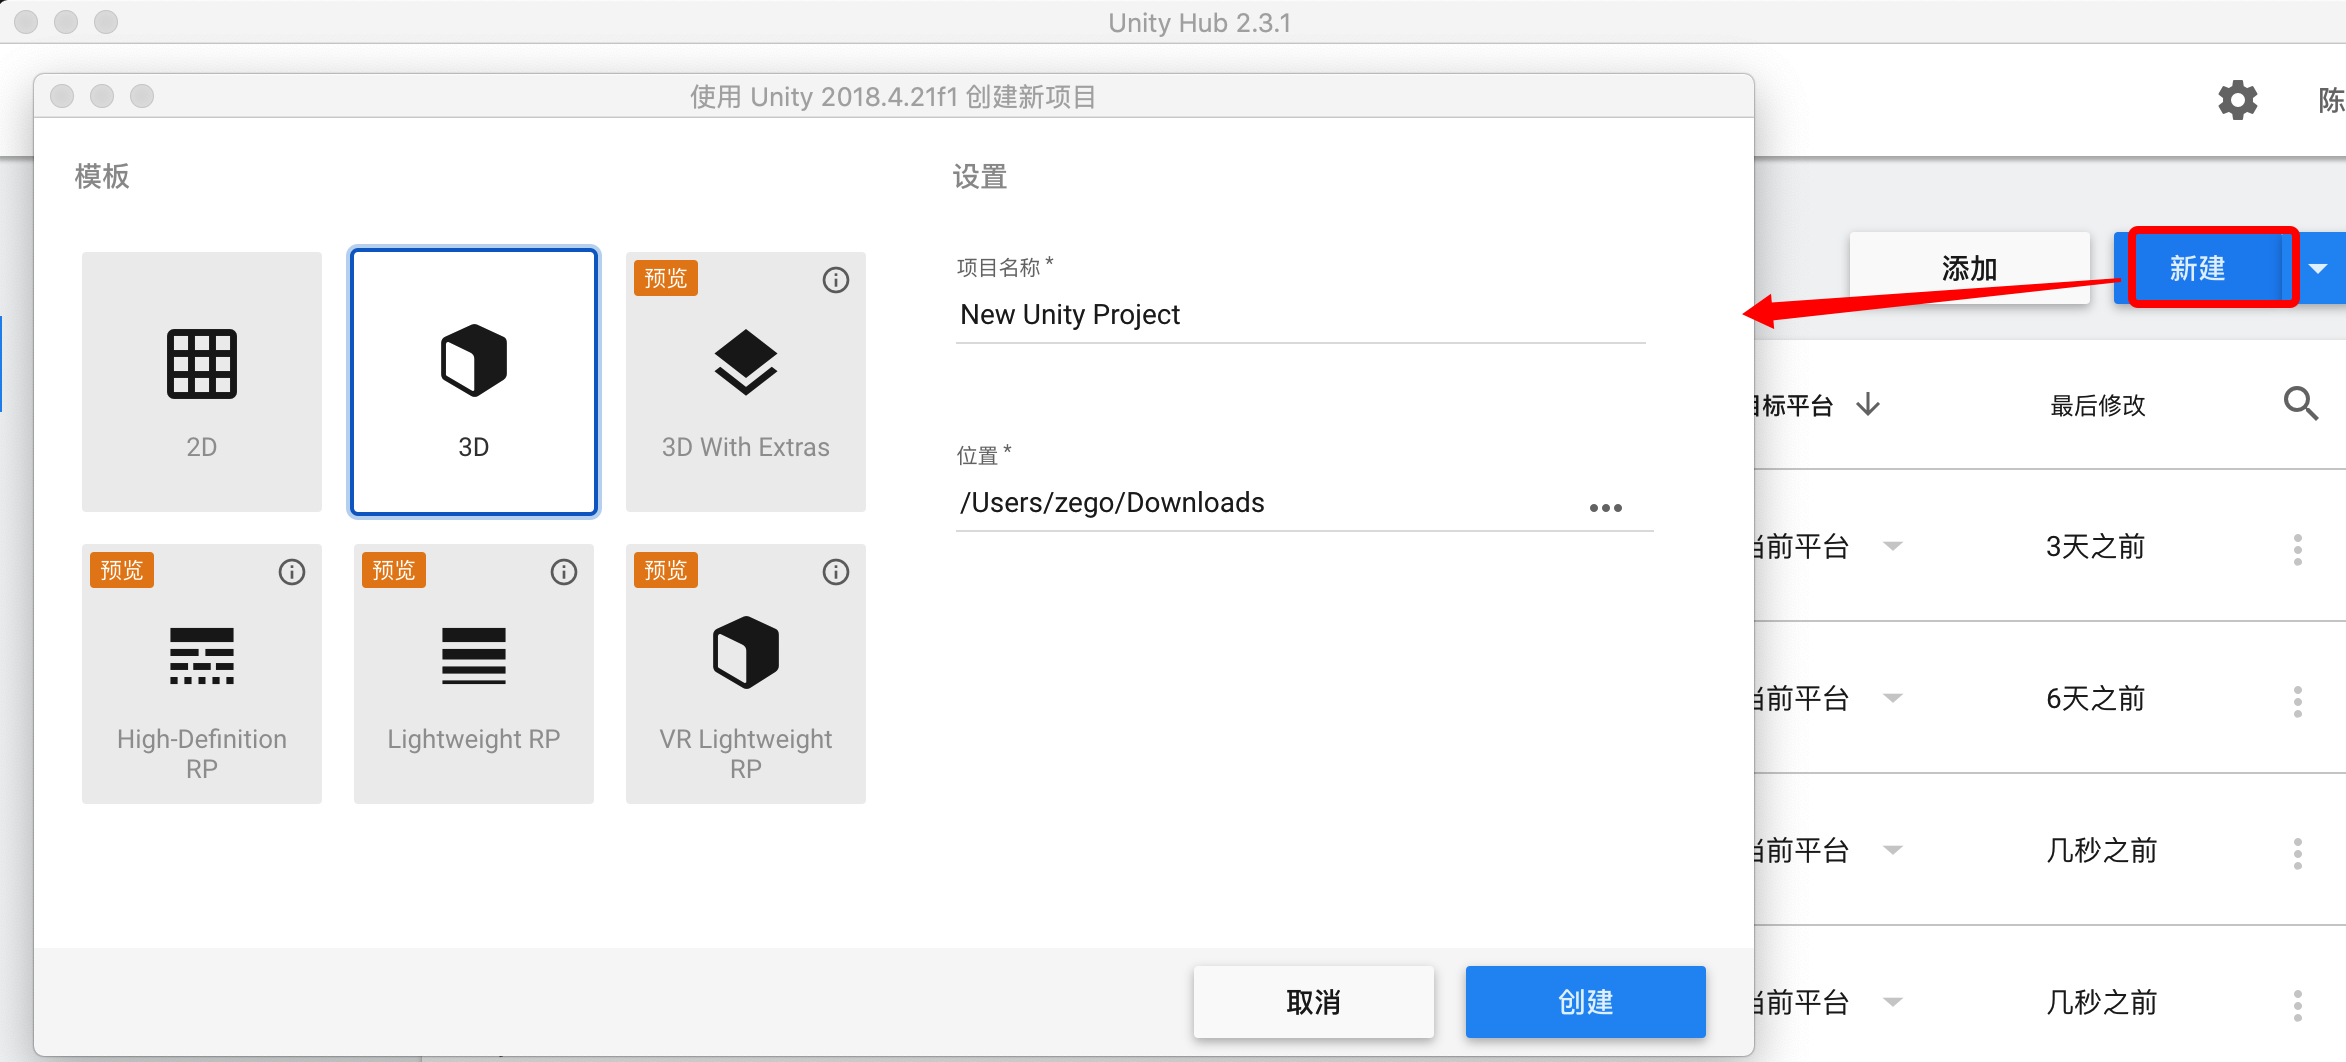
Task: Open more options for the 3天之前 project
Action: (2297, 549)
